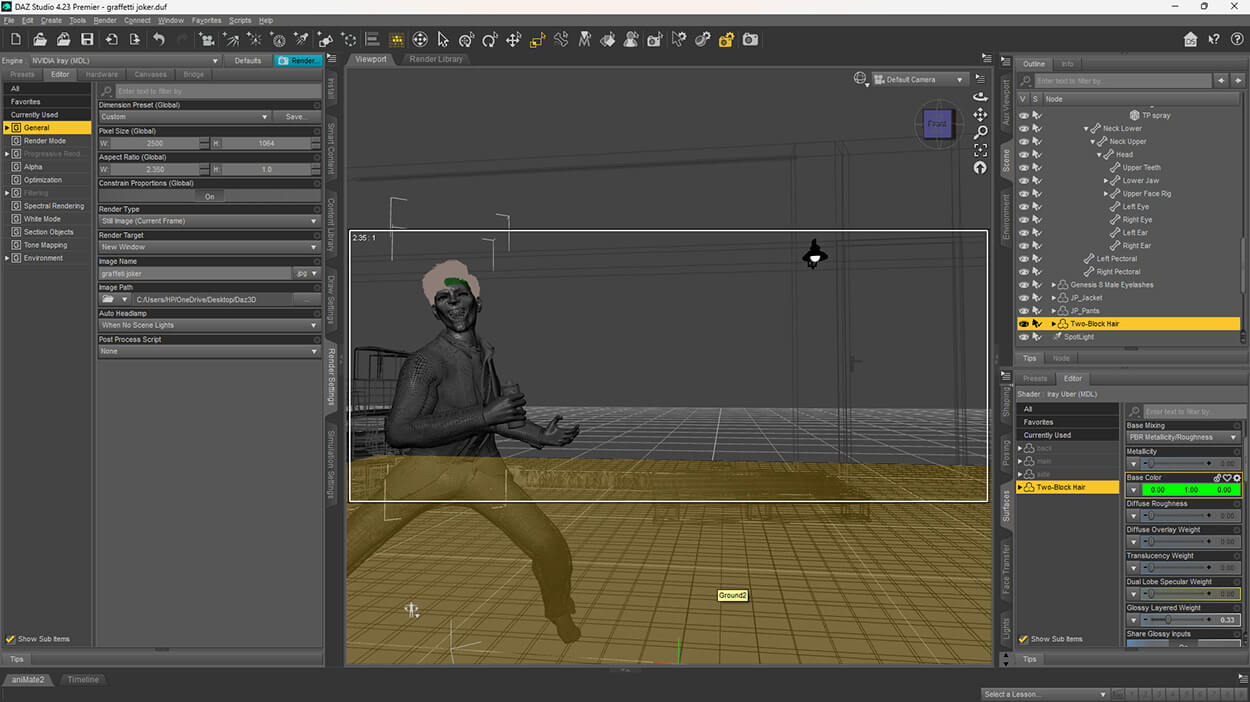The width and height of the screenshot is (1250, 702).
Task: Select the Rotate tool in the toolbar
Action: click(x=490, y=40)
